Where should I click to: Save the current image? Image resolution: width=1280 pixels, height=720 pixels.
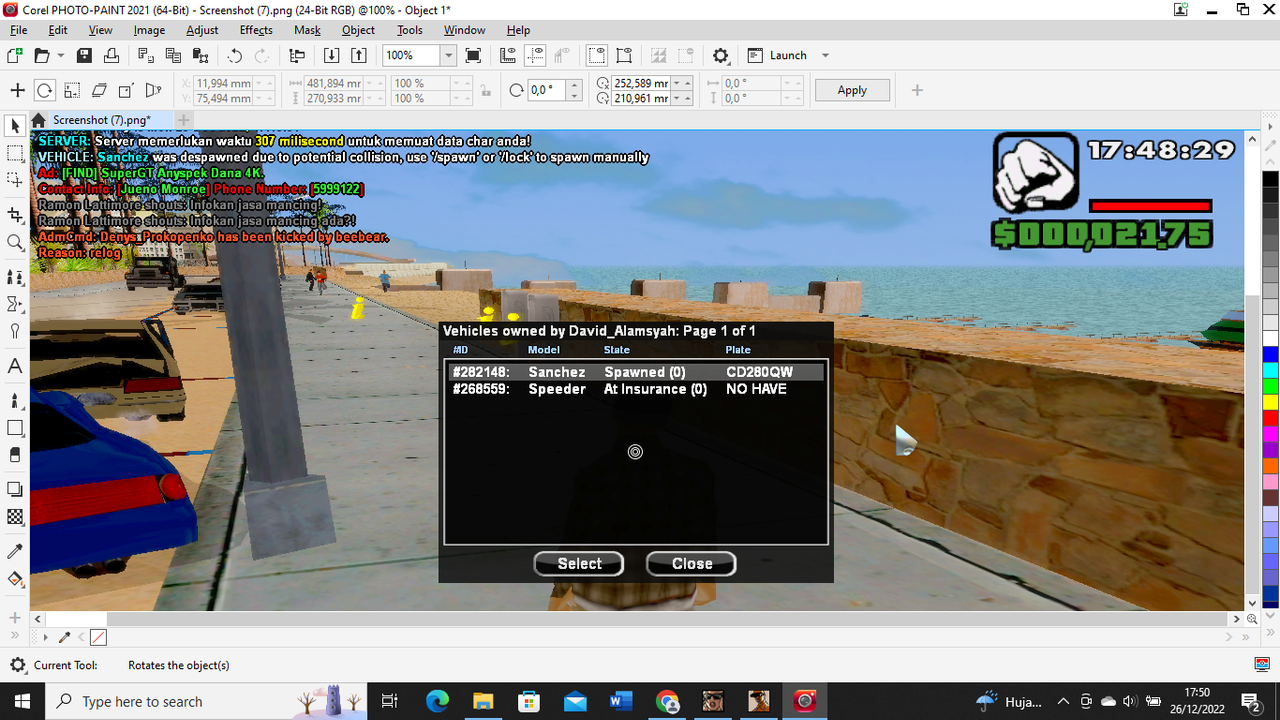click(x=84, y=56)
